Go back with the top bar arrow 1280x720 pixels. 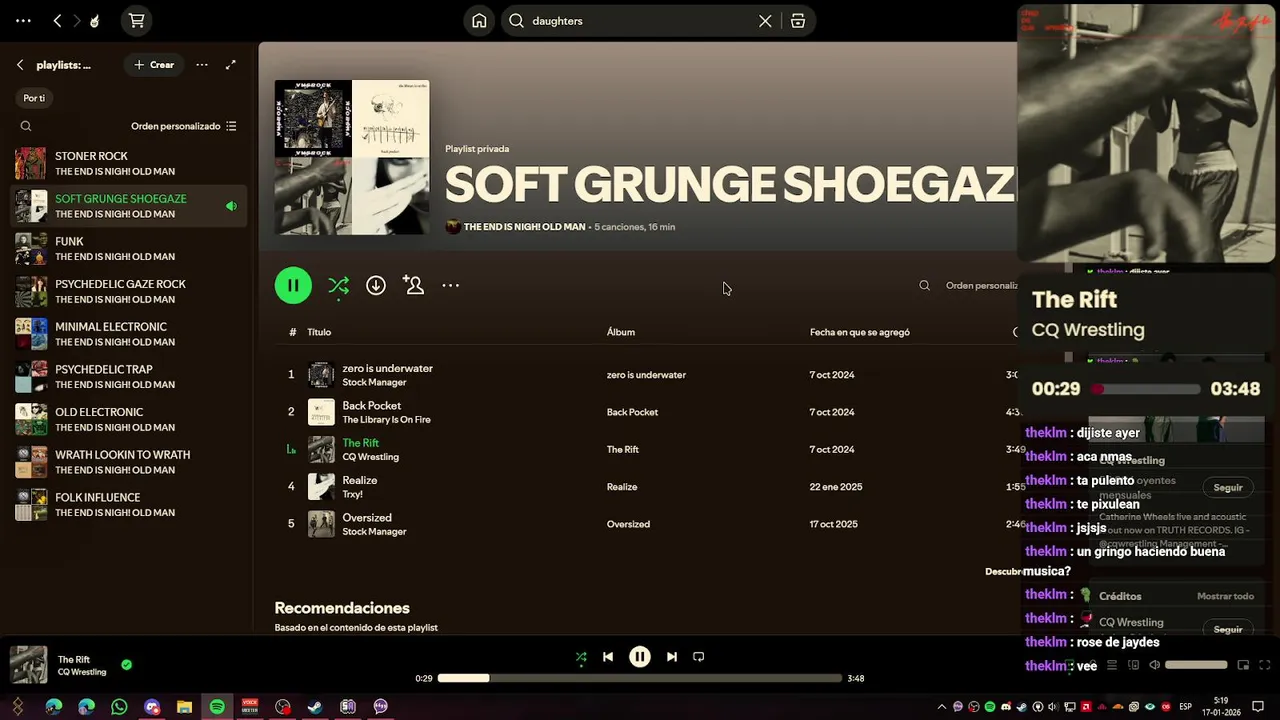click(57, 20)
